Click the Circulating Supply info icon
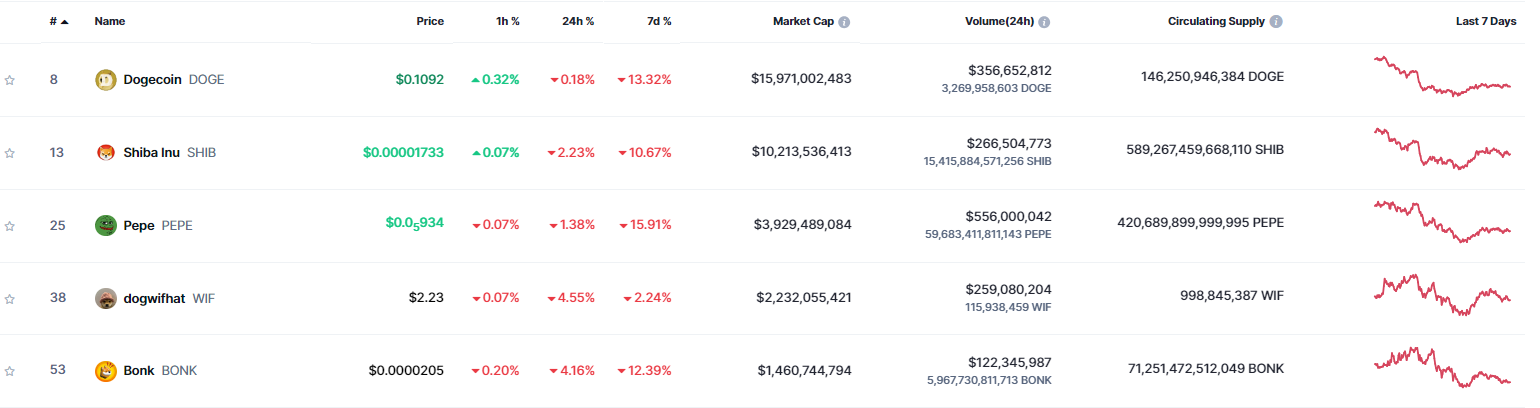The height and width of the screenshot is (408, 1540). (x=1277, y=21)
